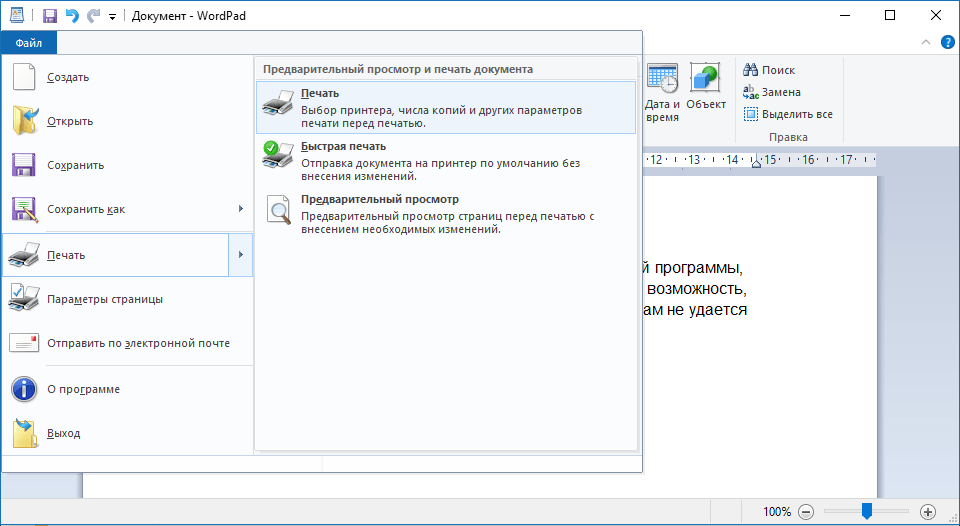The width and height of the screenshot is (960, 526).
Task: Click the blue info icon beside О программе
Action: 24,389
